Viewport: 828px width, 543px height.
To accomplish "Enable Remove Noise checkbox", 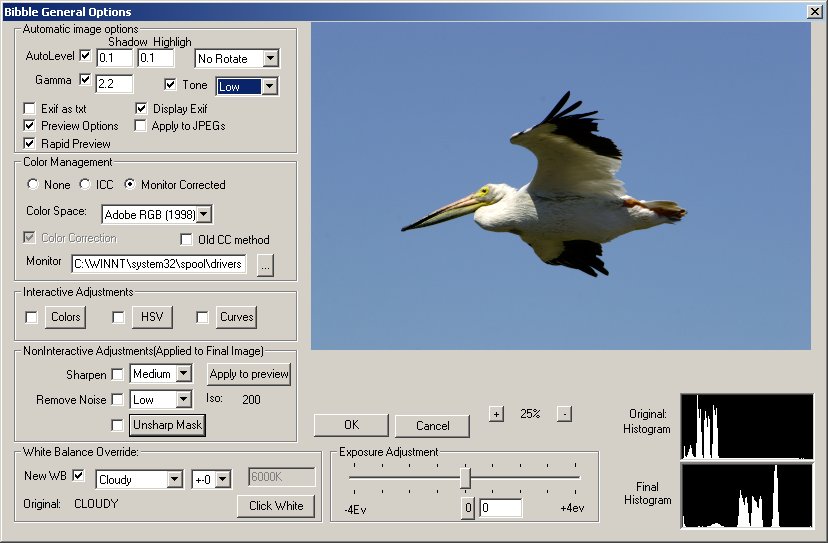I will coord(117,399).
